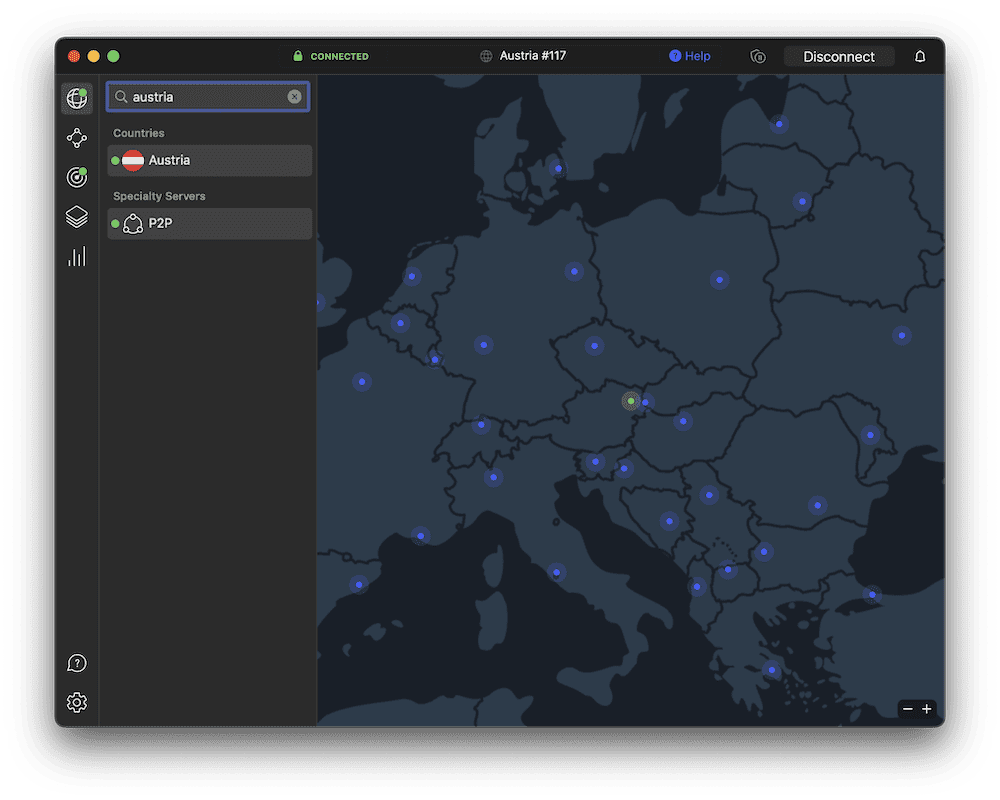This screenshot has width=1000, height=800.
Task: Select the Czech Republic map pin
Action: (594, 346)
